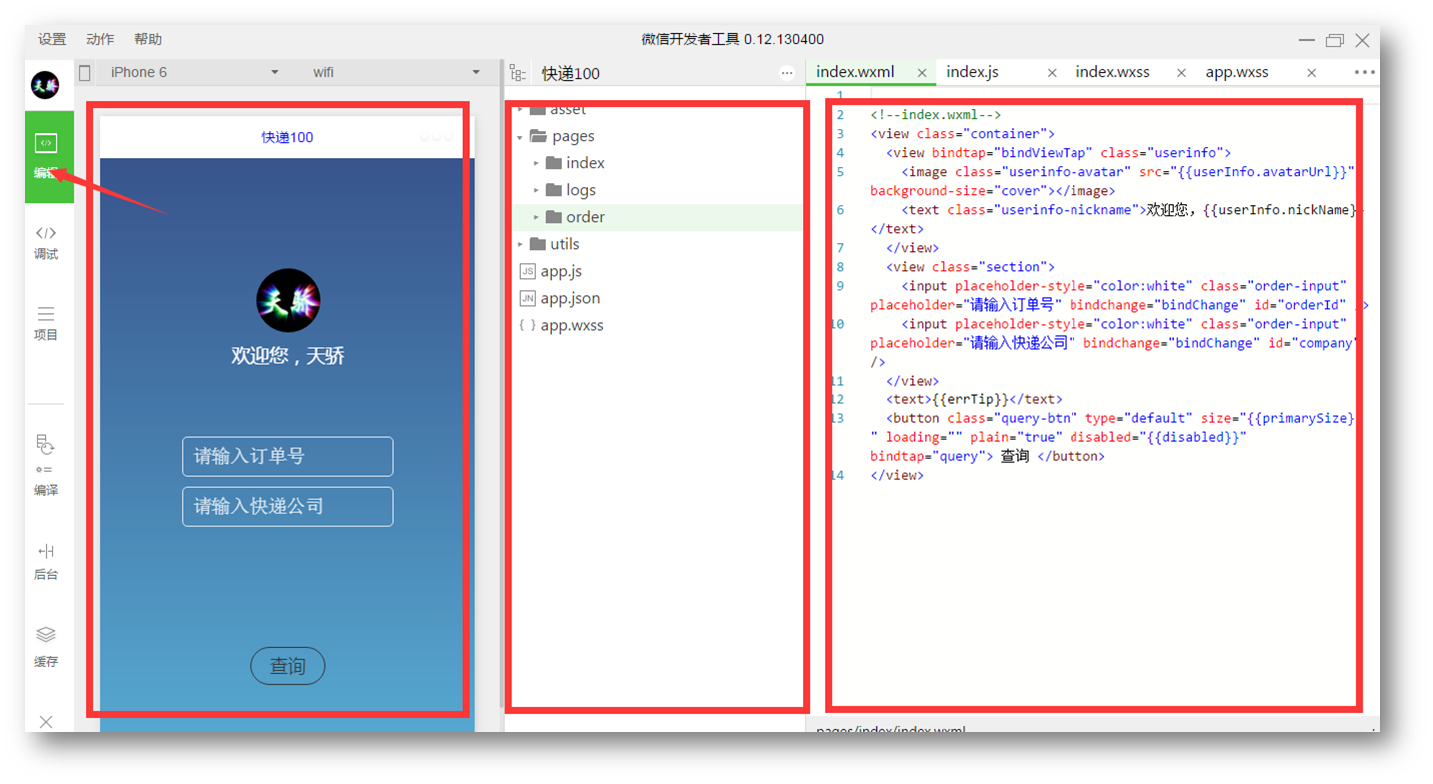Open the project tree more options (...)
Viewport: 1433px width, 784px height.
point(787,73)
